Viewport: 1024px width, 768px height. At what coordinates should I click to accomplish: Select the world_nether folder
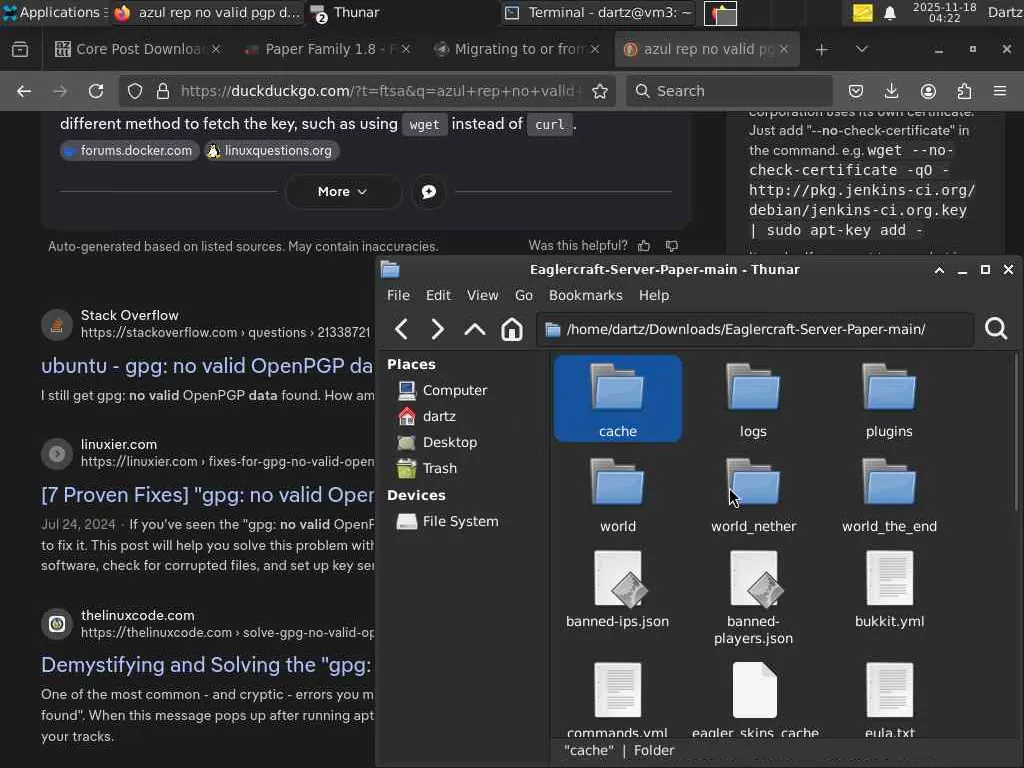coord(753,495)
